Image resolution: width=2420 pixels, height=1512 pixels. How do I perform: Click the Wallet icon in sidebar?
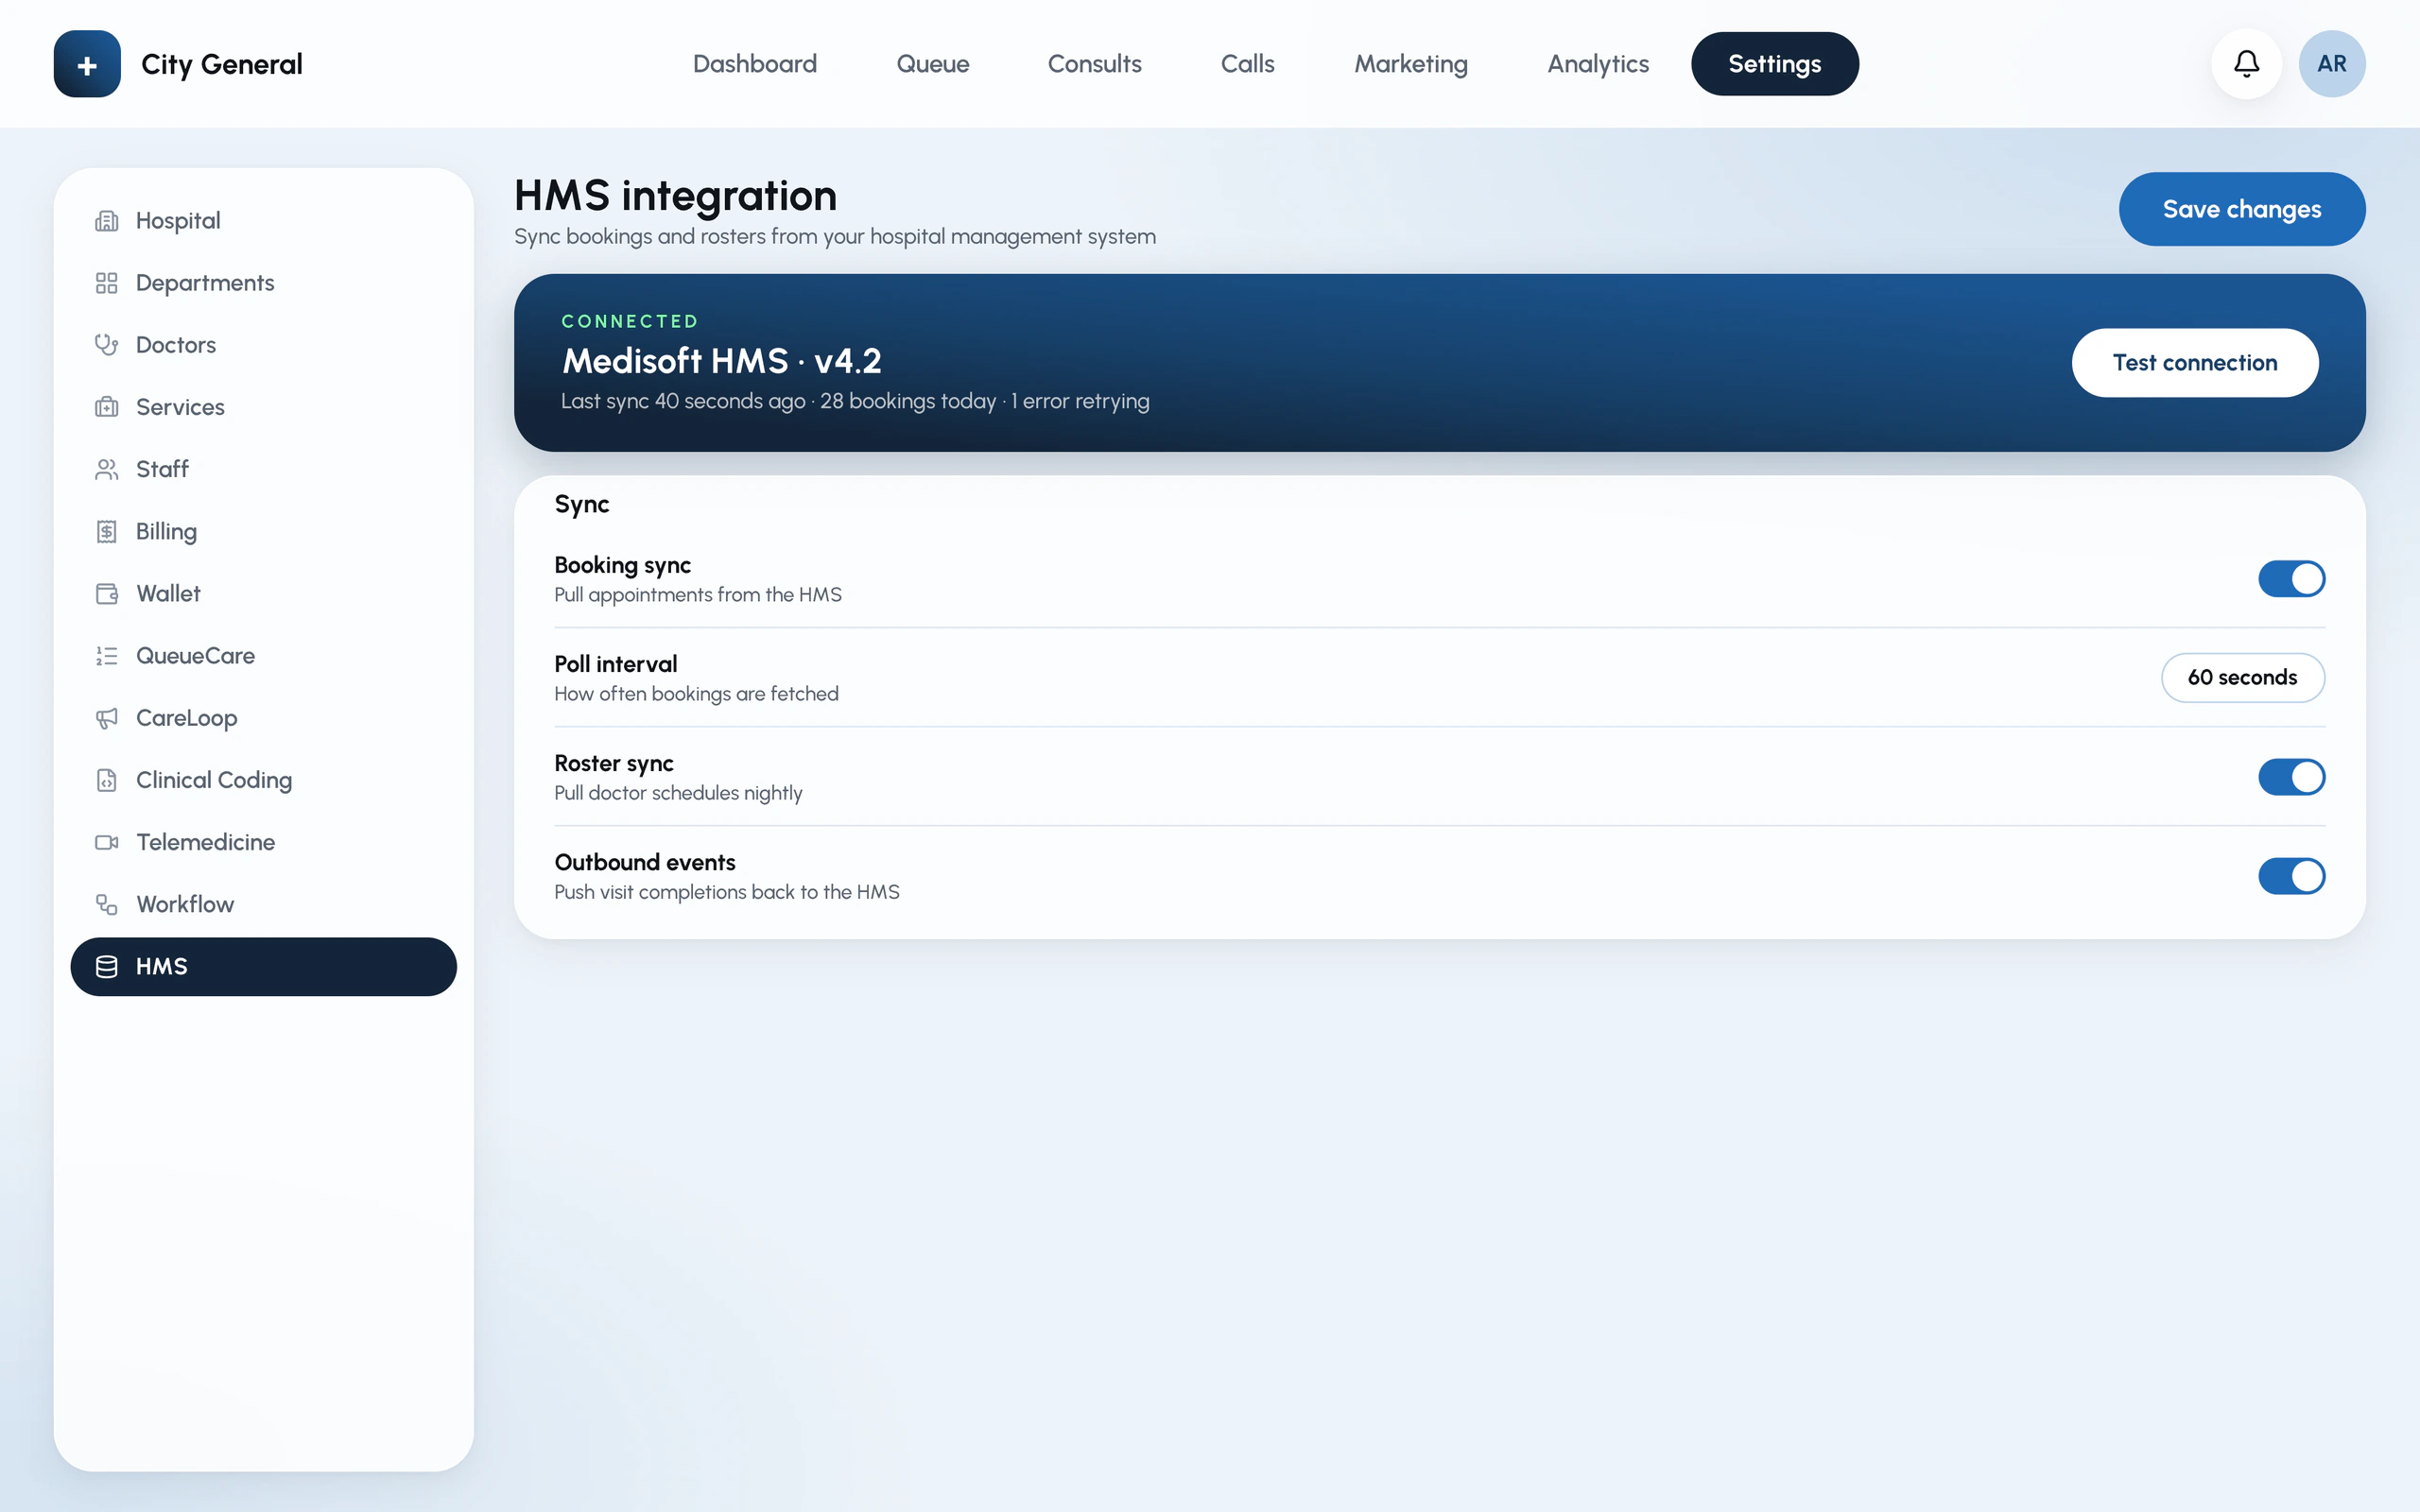click(107, 594)
